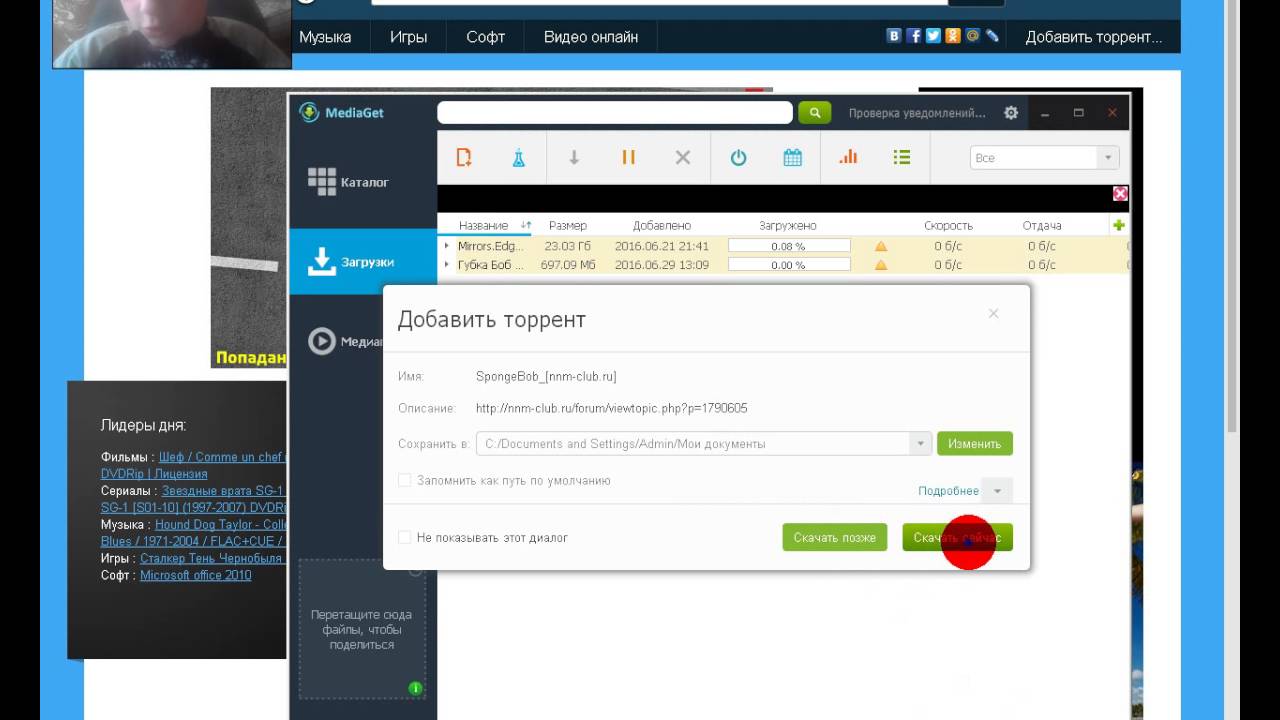The width and height of the screenshot is (1280, 720).
Task: Enable Запомнить как путь по умолчанию checkbox
Action: (x=405, y=480)
